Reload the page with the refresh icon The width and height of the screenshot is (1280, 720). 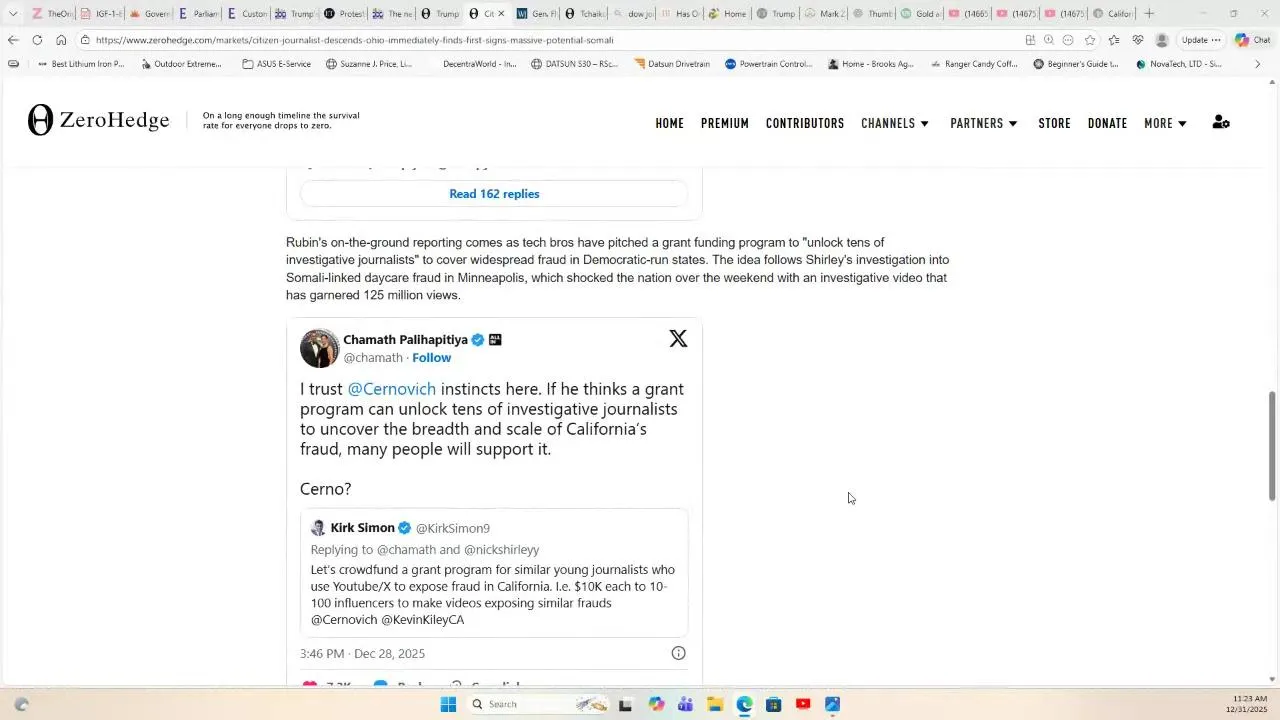coord(37,40)
